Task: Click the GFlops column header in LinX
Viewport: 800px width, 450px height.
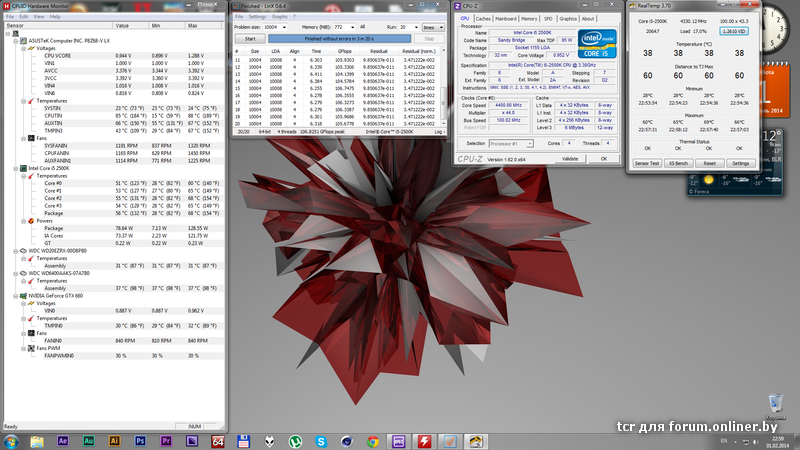Action: [344, 52]
